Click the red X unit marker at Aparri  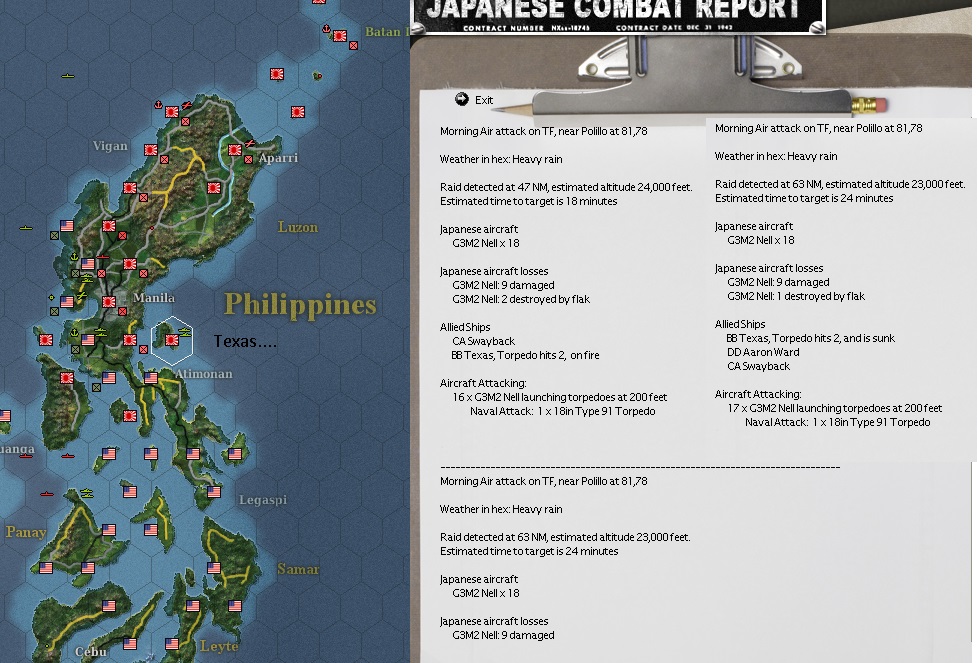249,160
